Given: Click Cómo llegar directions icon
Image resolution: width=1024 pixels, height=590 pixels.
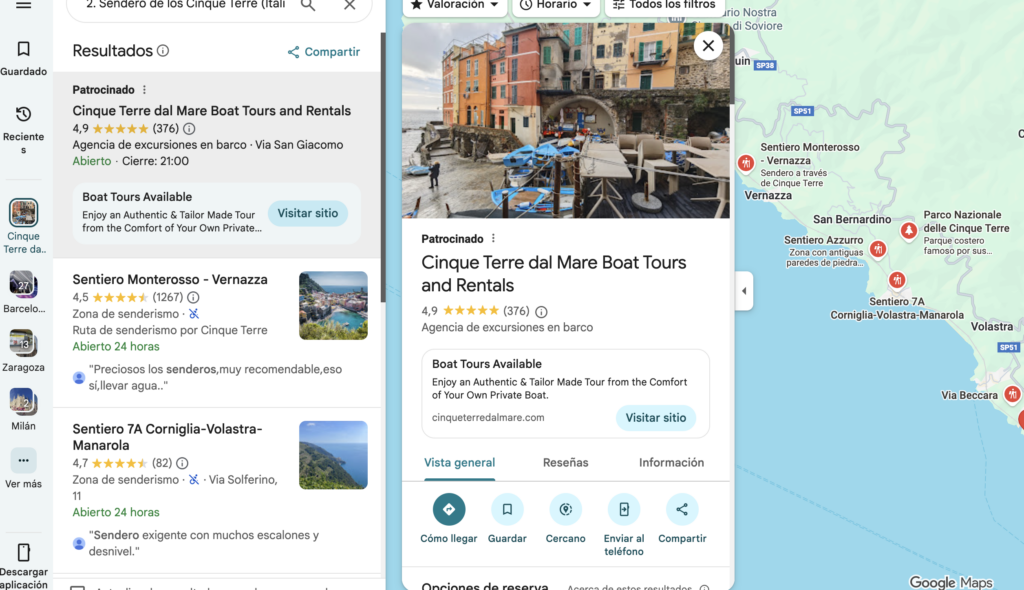Looking at the screenshot, I should click(x=449, y=509).
